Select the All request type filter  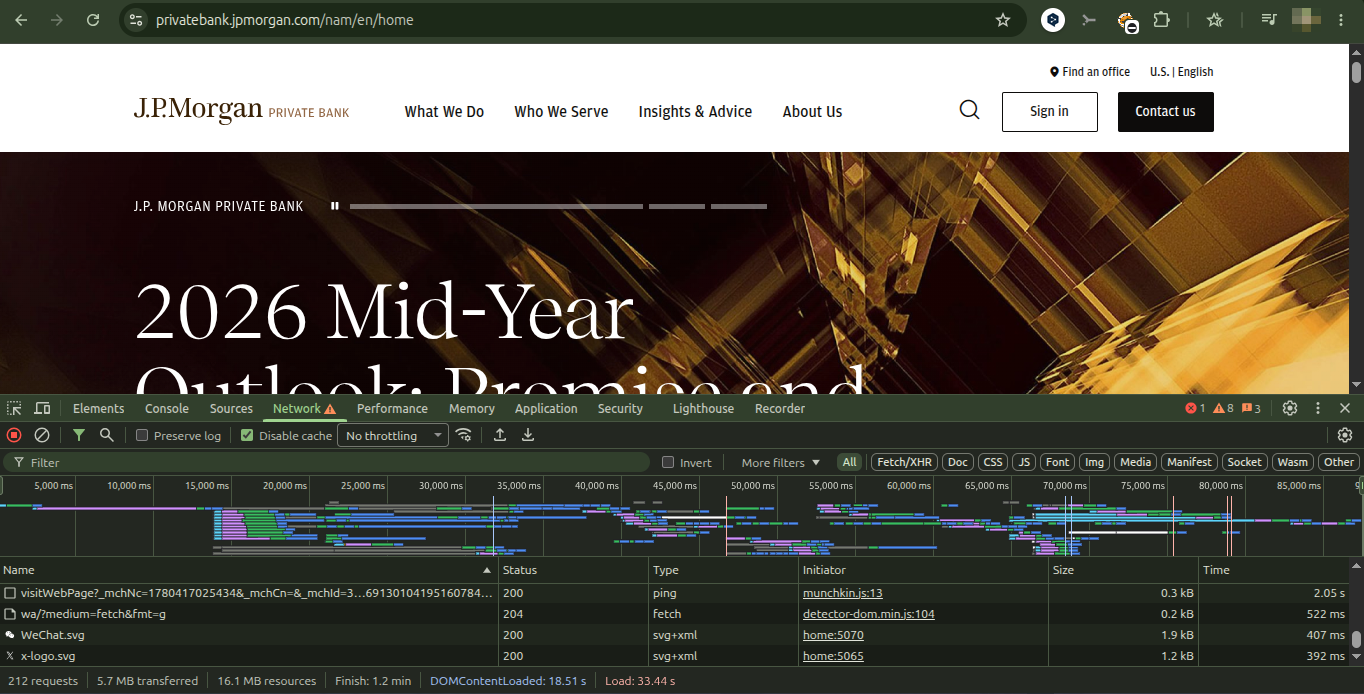tap(849, 462)
